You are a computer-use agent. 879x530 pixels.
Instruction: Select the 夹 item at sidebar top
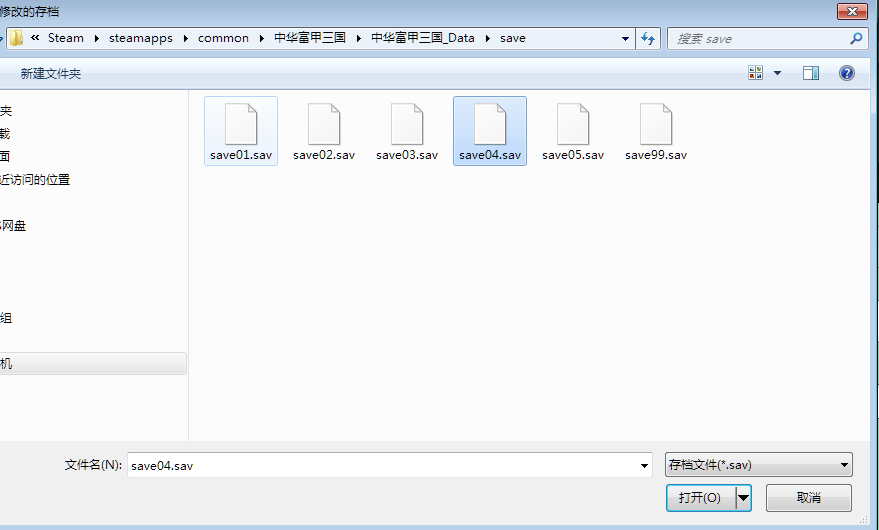(x=6, y=110)
